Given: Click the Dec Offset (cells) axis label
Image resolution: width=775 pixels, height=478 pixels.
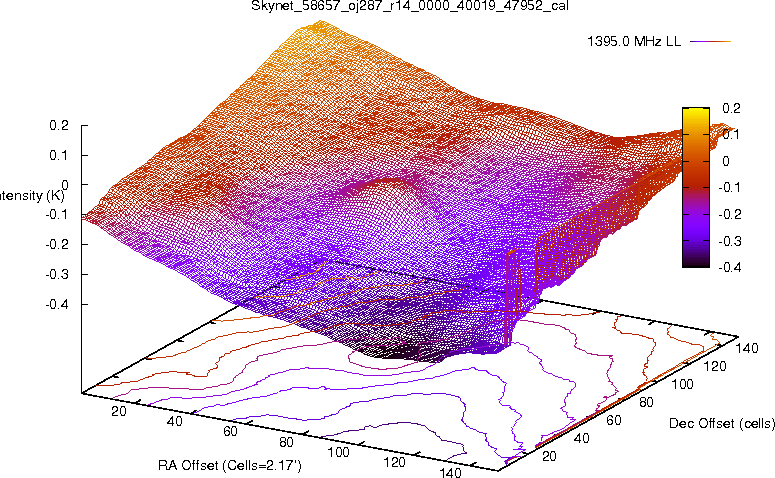Looking at the screenshot, I should coord(722,423).
